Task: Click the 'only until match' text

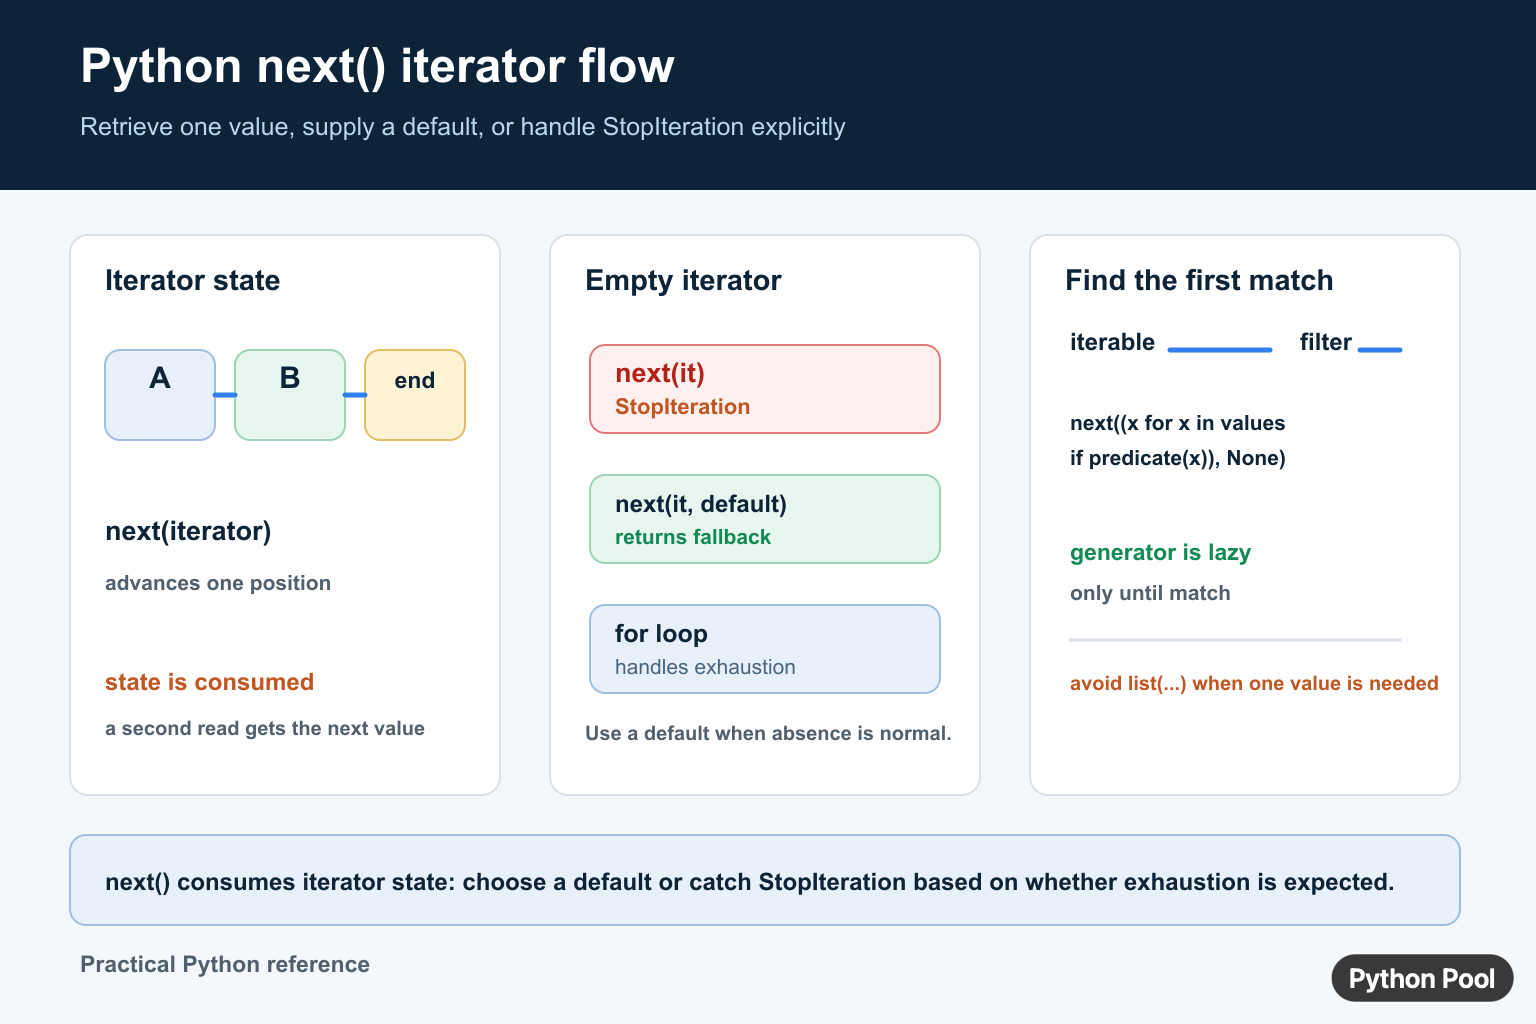Action: pyautogui.click(x=1150, y=593)
